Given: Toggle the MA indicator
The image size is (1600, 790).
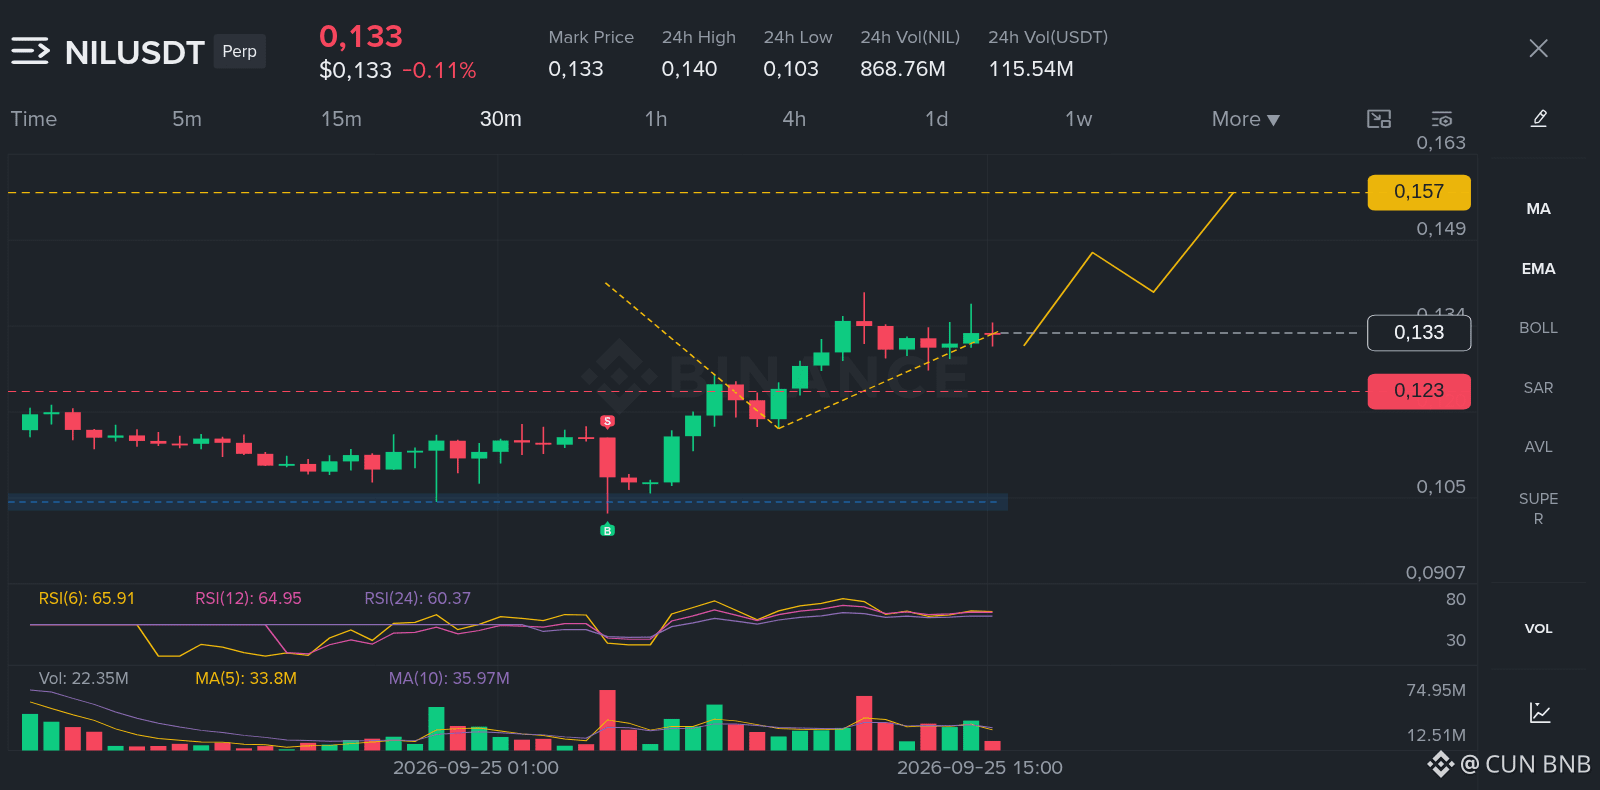Looking at the screenshot, I should tap(1538, 209).
